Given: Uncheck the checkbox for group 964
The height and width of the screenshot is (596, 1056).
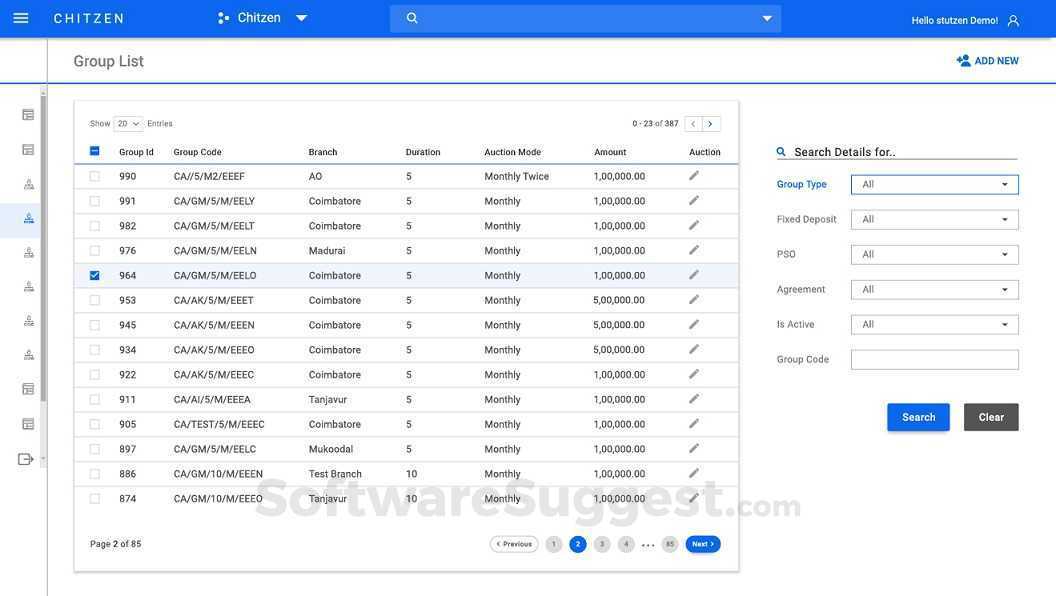Looking at the screenshot, I should click(95, 276).
